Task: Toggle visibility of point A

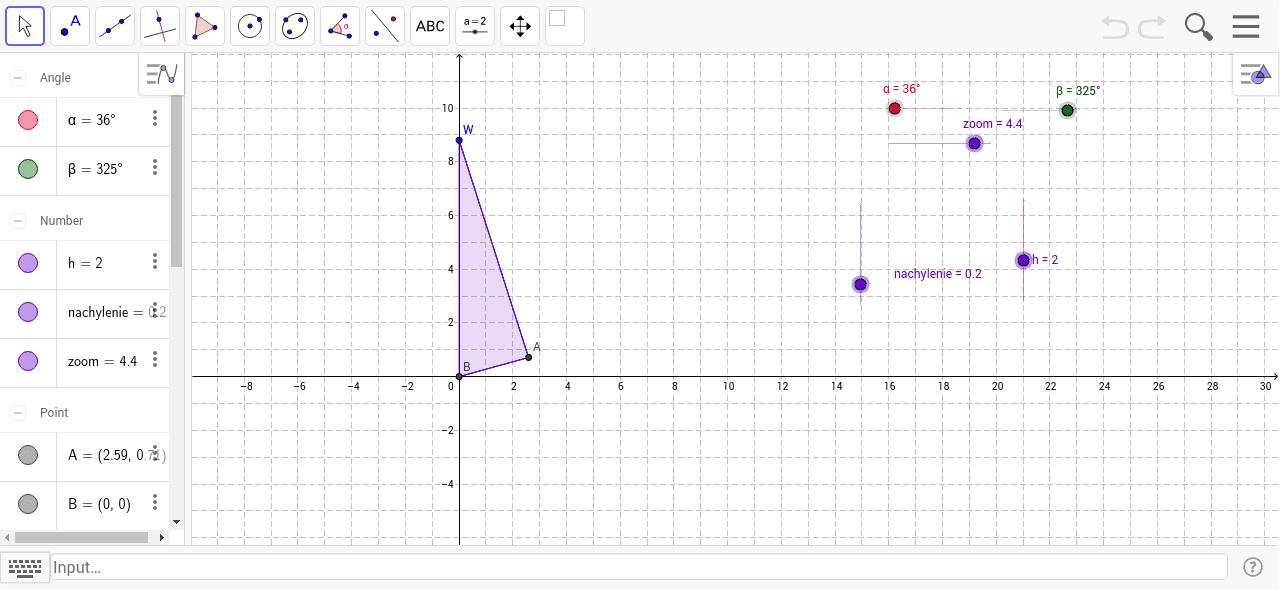Action: 28,455
